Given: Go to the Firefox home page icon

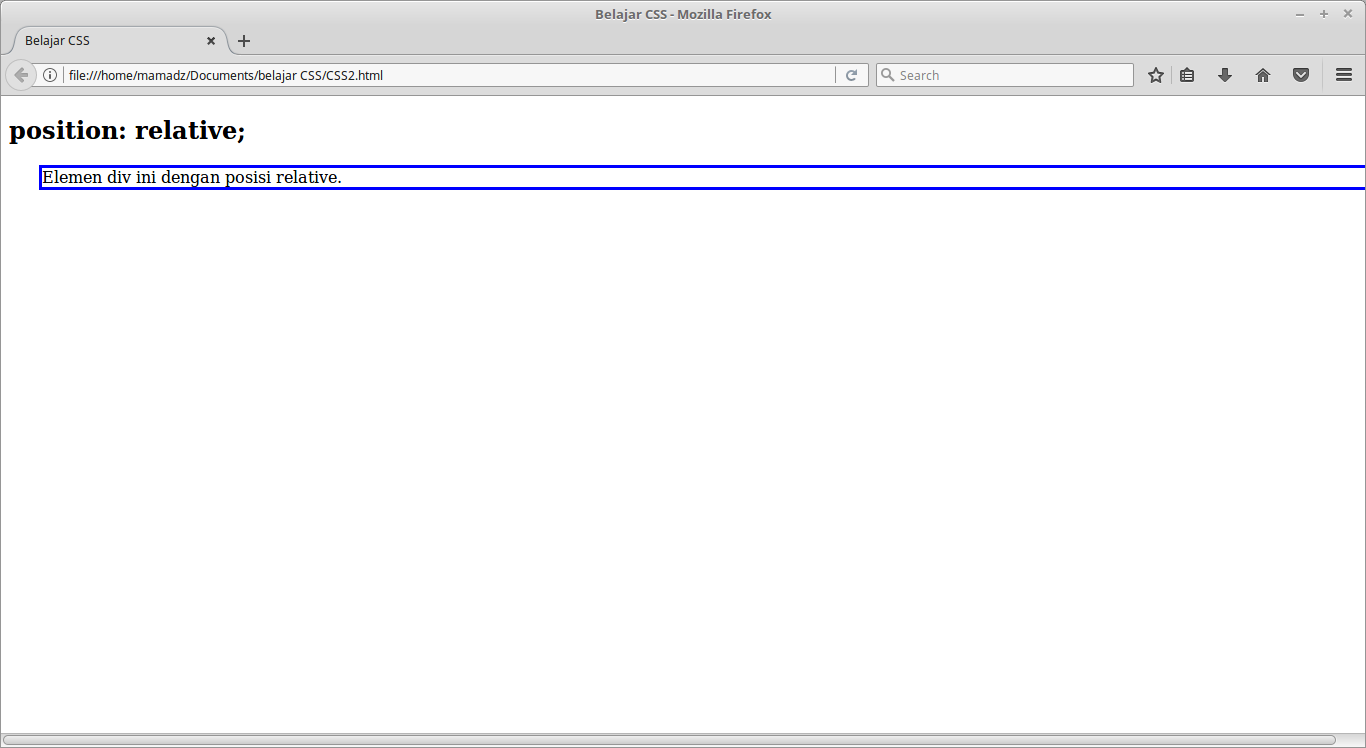Looking at the screenshot, I should pos(1263,75).
